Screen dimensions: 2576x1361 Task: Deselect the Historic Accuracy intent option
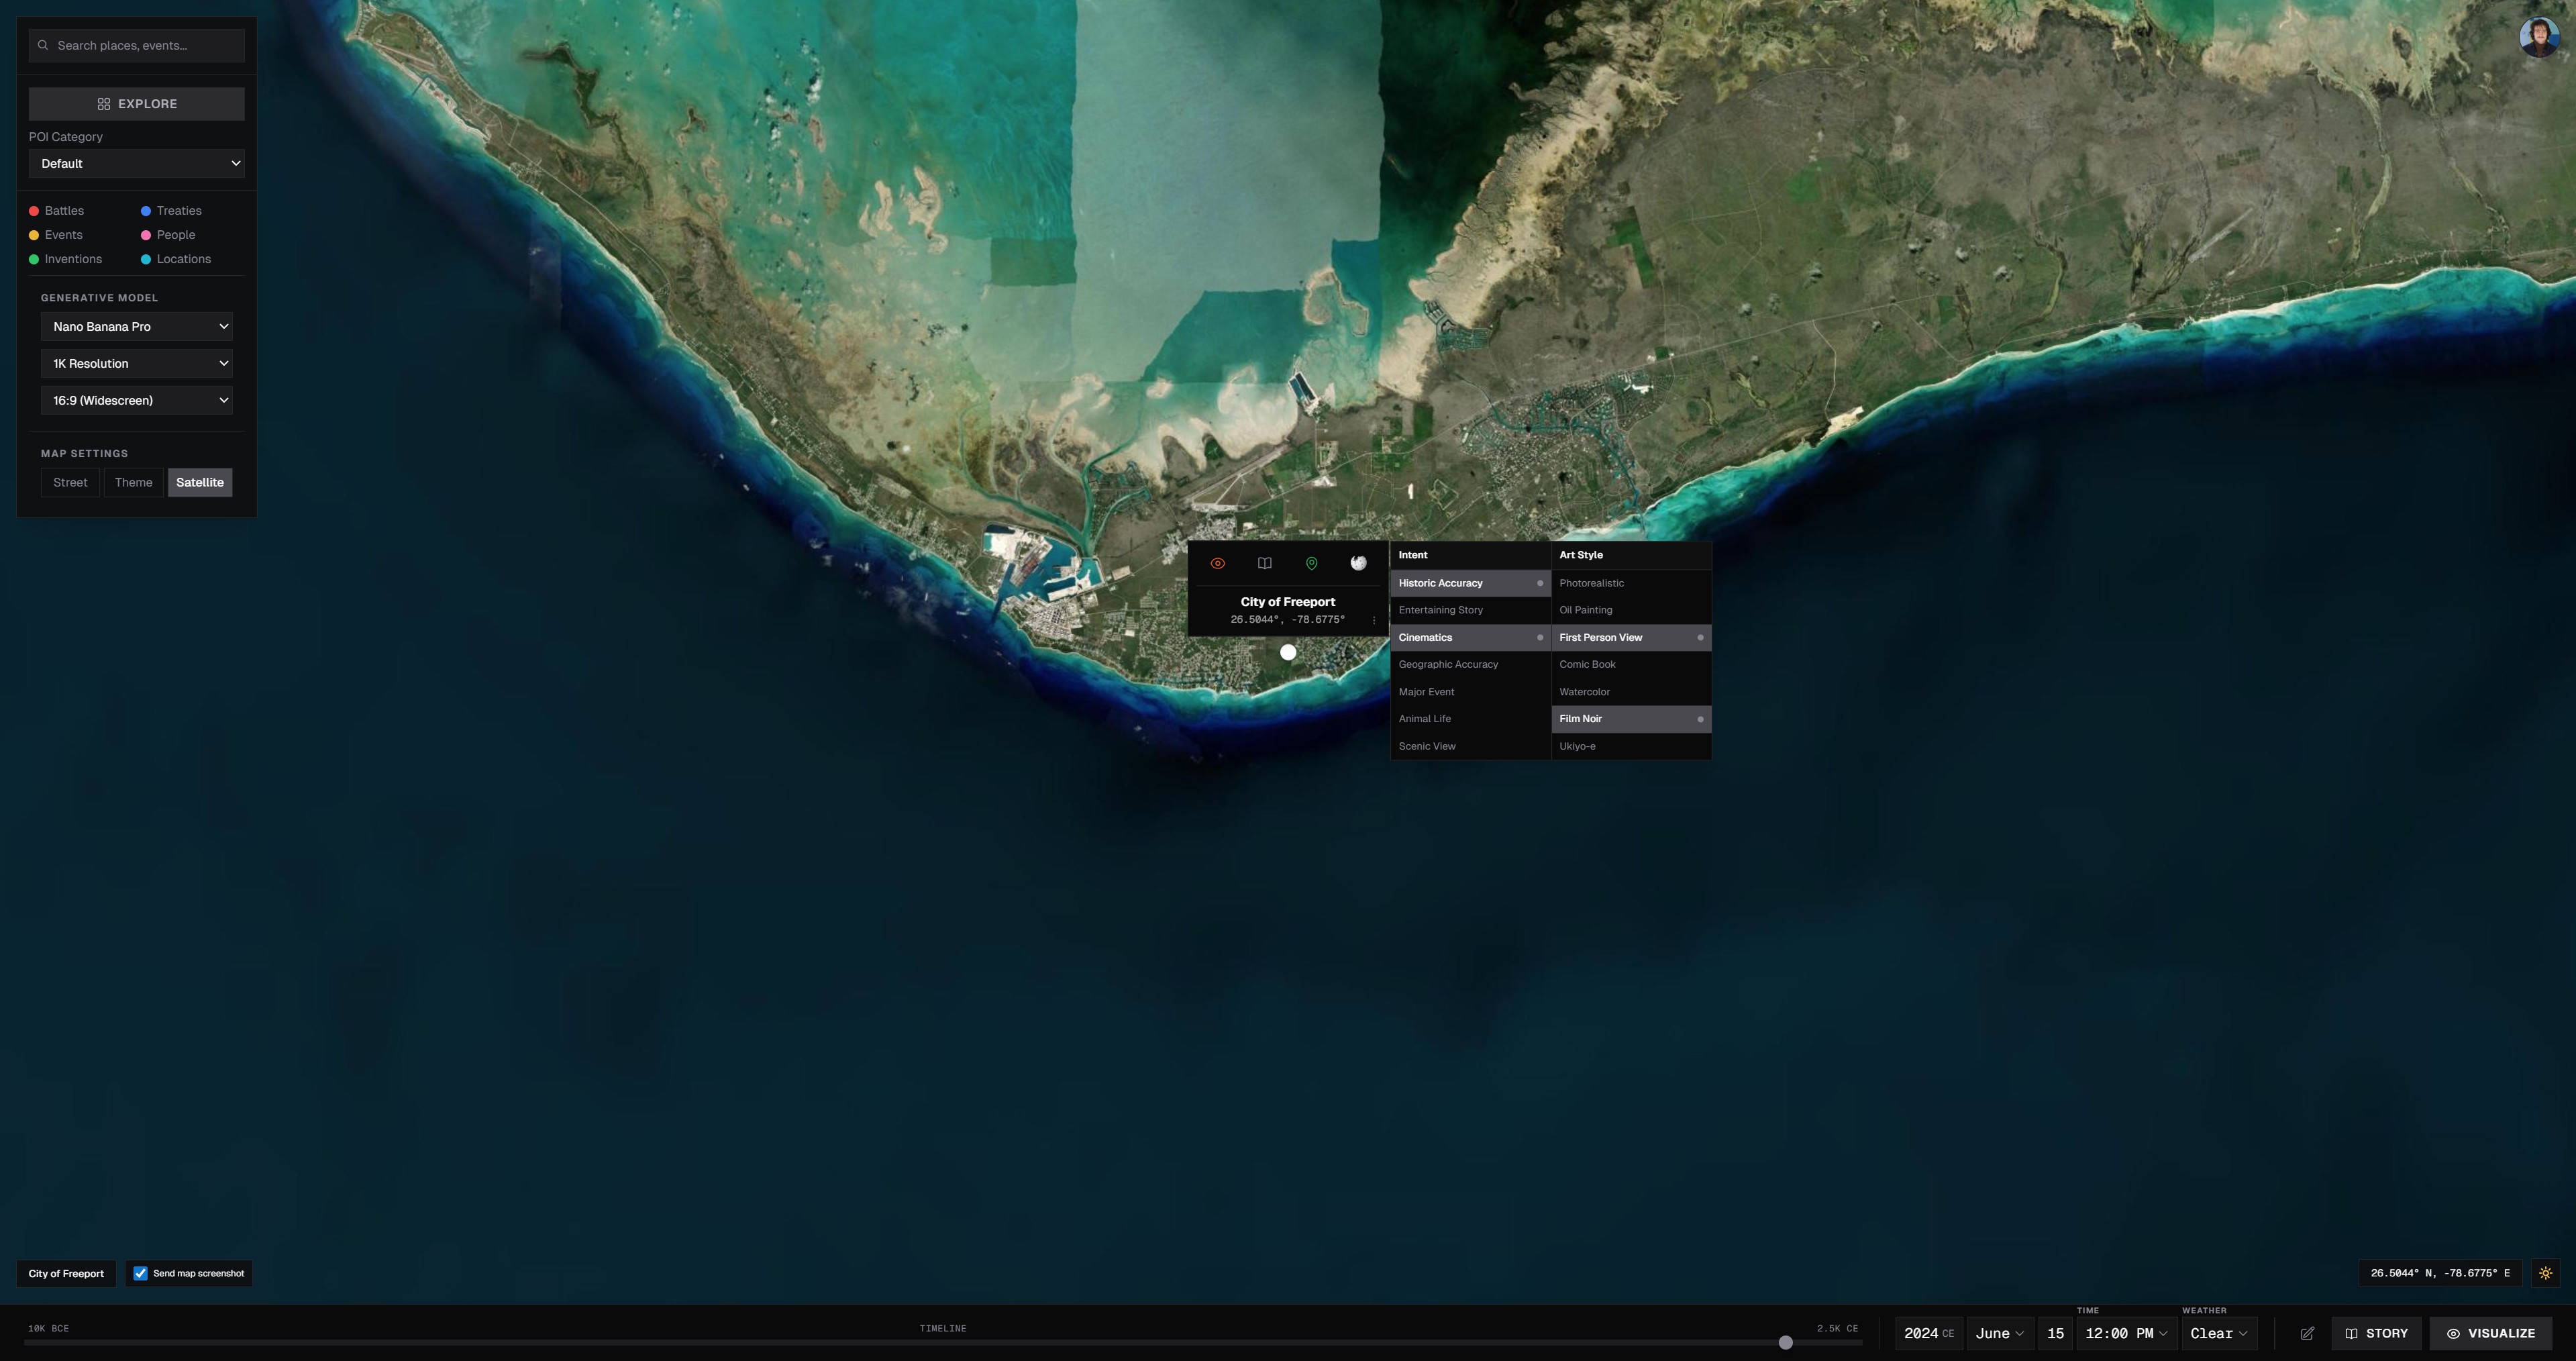pyautogui.click(x=1469, y=583)
